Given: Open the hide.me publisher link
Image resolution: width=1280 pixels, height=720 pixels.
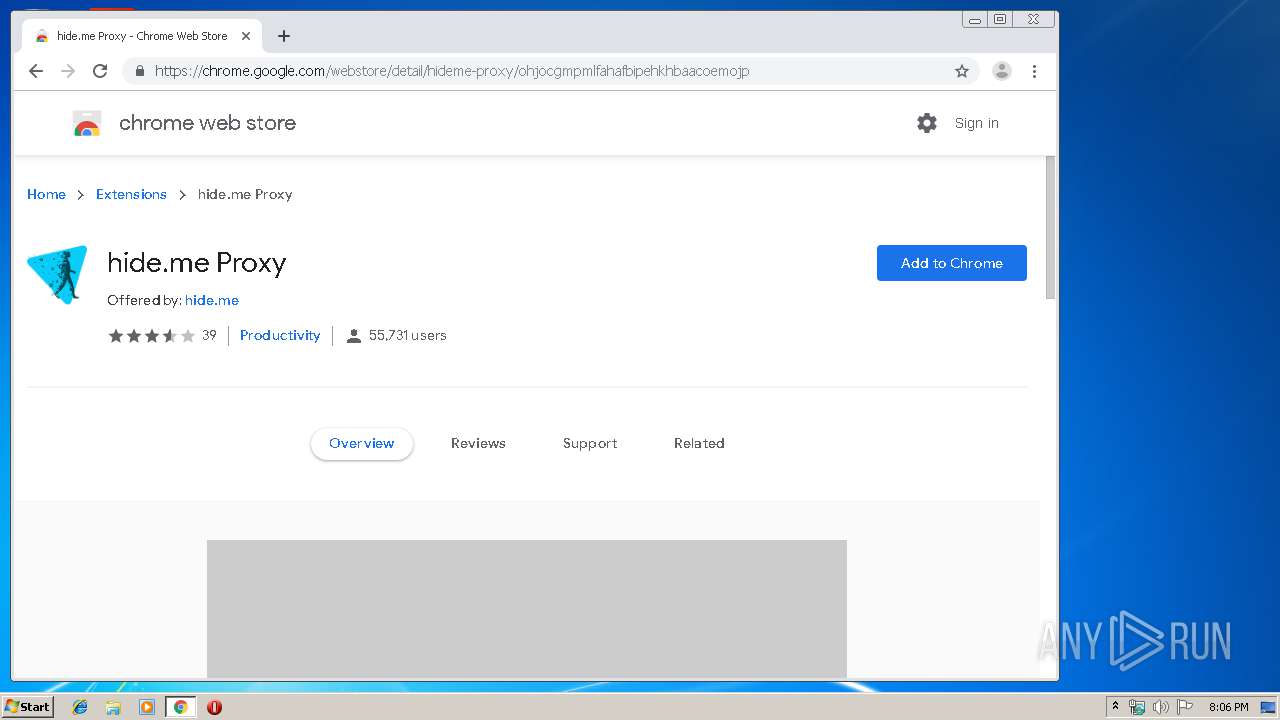Looking at the screenshot, I should [212, 300].
